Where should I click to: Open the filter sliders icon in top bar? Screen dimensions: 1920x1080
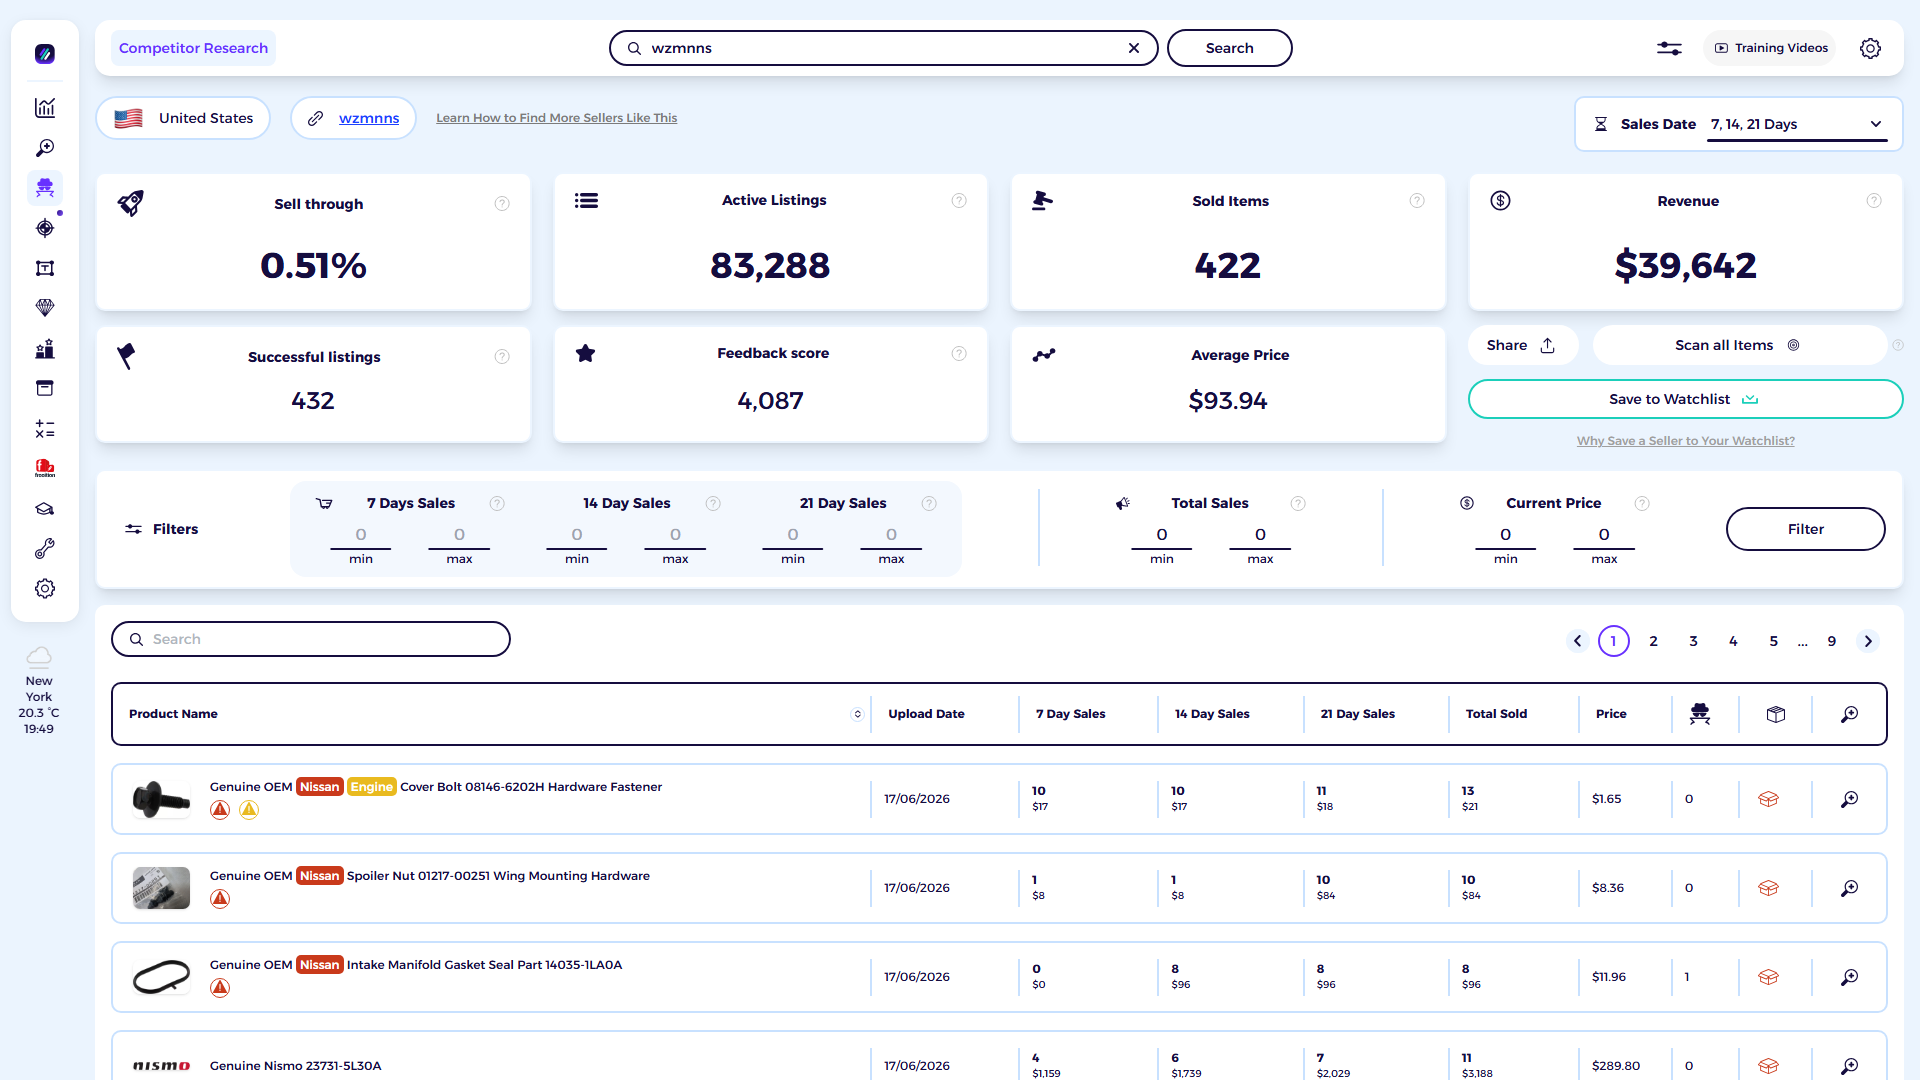[1669, 48]
